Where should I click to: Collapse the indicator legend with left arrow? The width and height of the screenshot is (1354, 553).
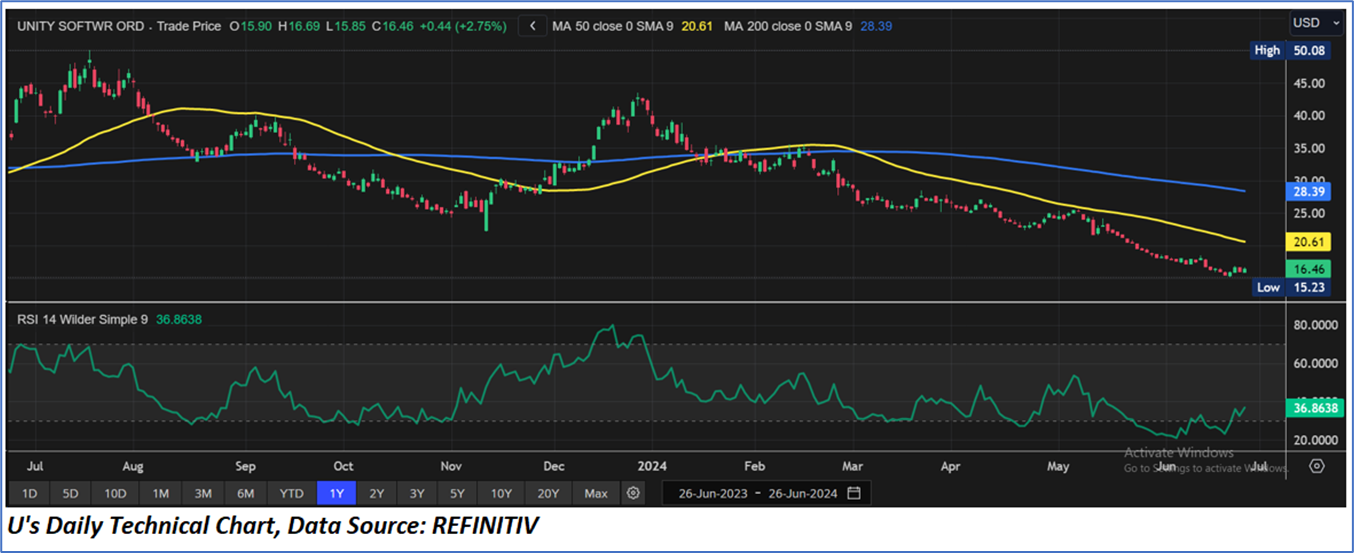tap(533, 26)
